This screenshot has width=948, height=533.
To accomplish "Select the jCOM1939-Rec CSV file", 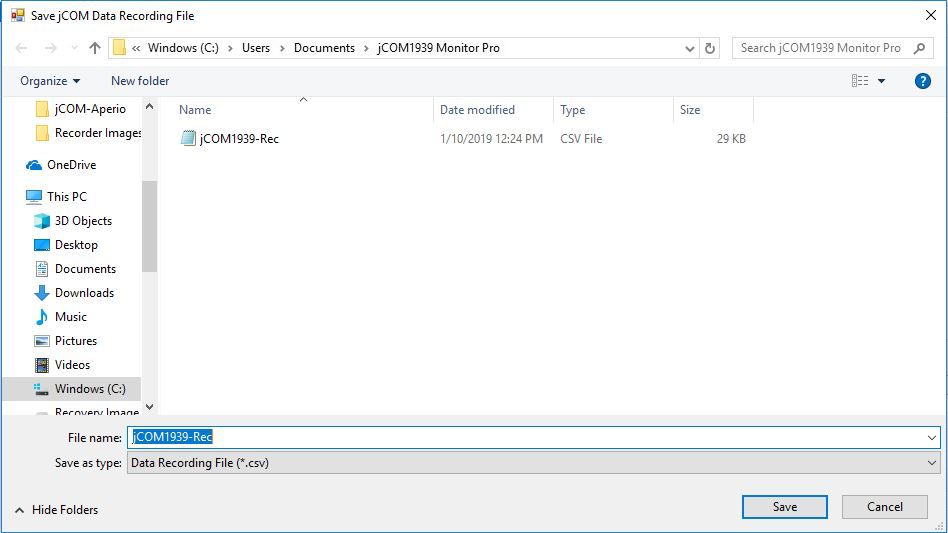I will pos(238,139).
